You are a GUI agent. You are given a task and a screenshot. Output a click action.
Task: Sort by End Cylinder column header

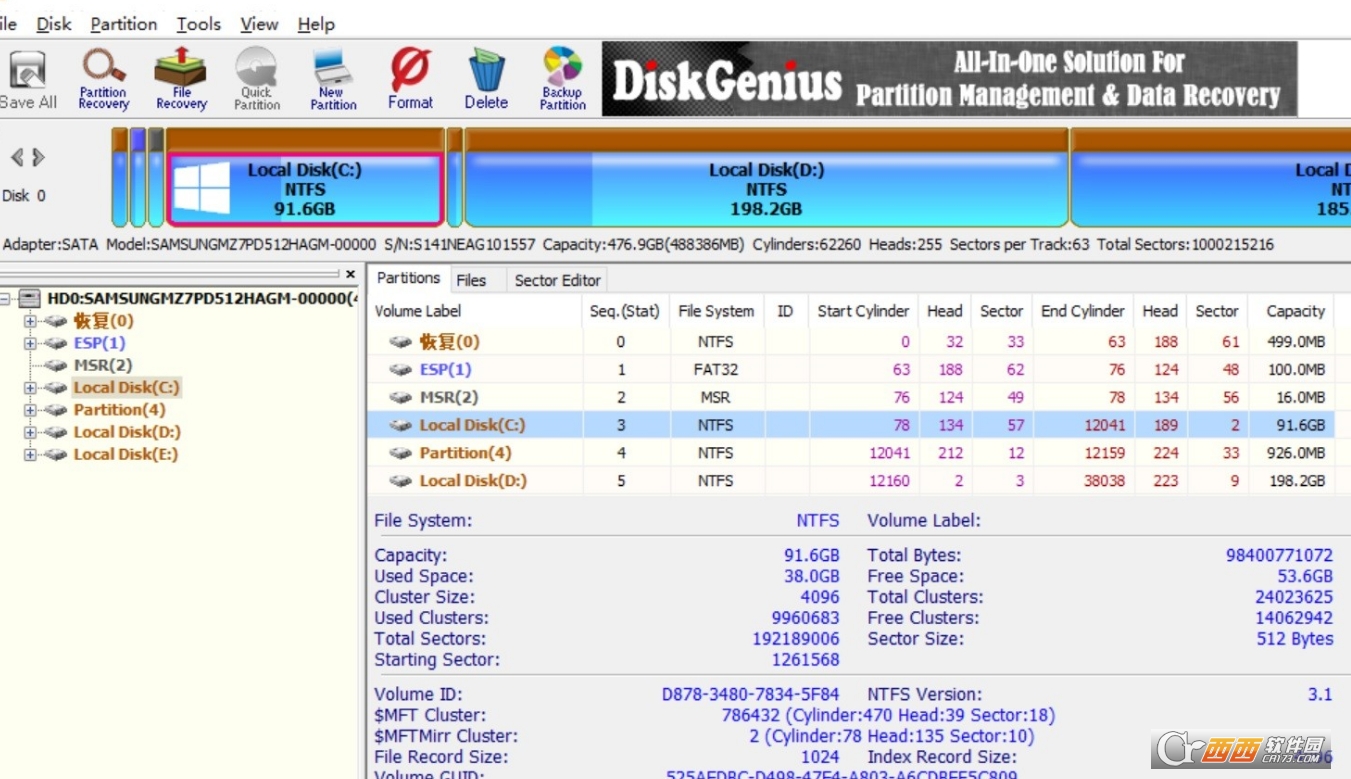coord(1083,311)
